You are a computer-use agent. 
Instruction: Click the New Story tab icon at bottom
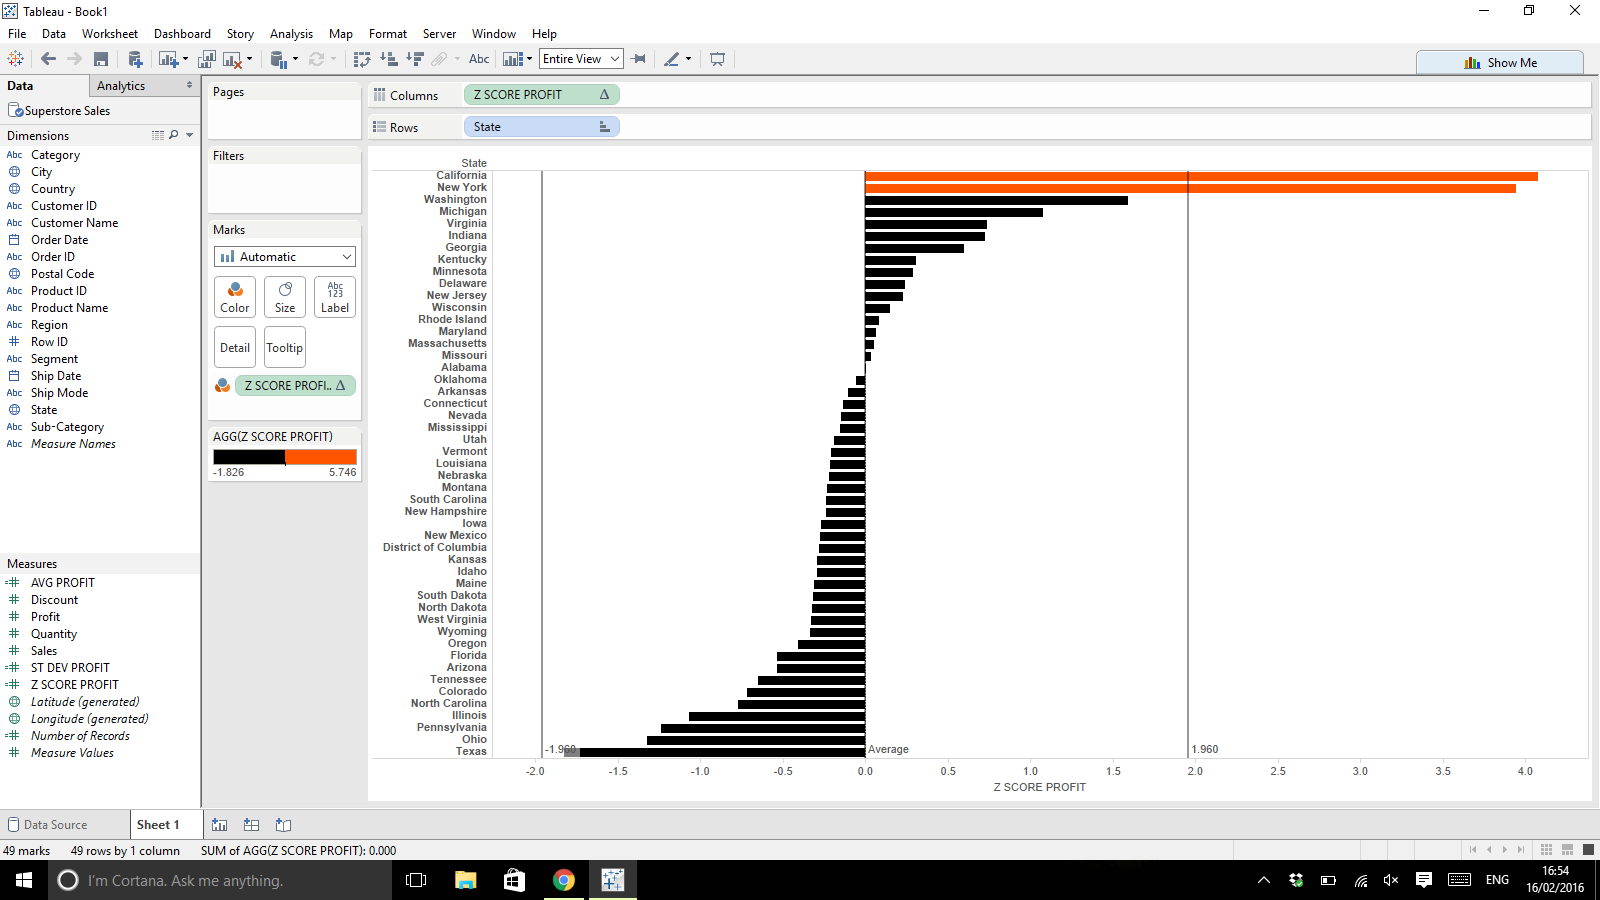284,825
